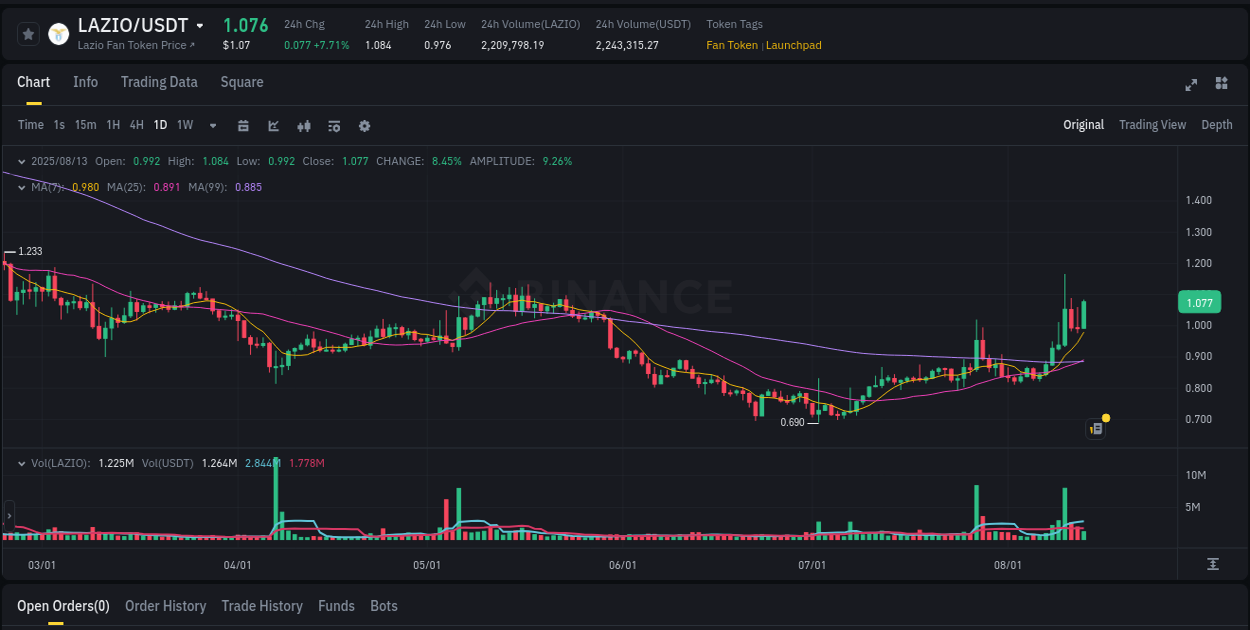Open the chart settings gear

[364, 126]
